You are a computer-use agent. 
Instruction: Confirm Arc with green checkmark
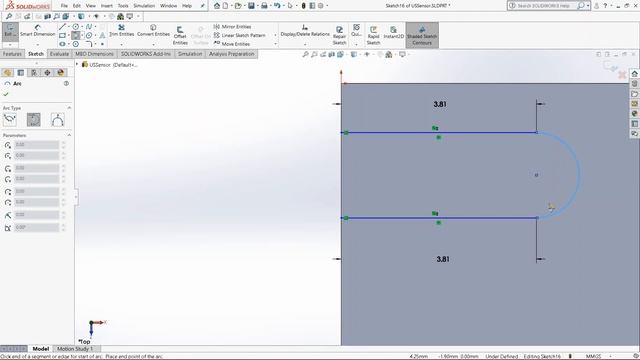[6, 94]
